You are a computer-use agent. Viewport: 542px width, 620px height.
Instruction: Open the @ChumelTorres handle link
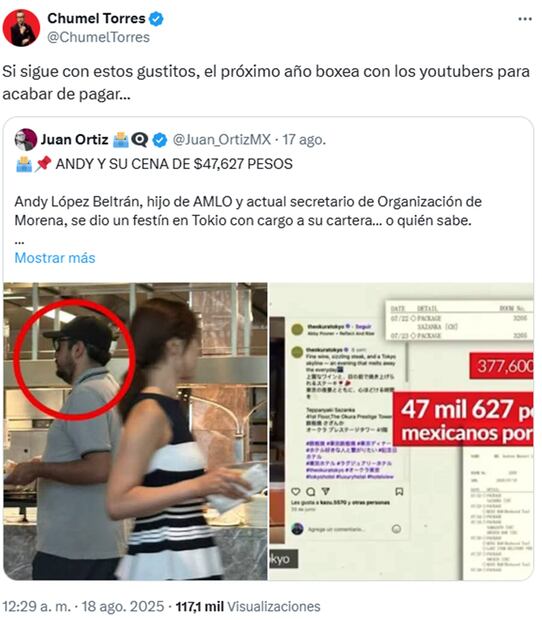coord(98,37)
